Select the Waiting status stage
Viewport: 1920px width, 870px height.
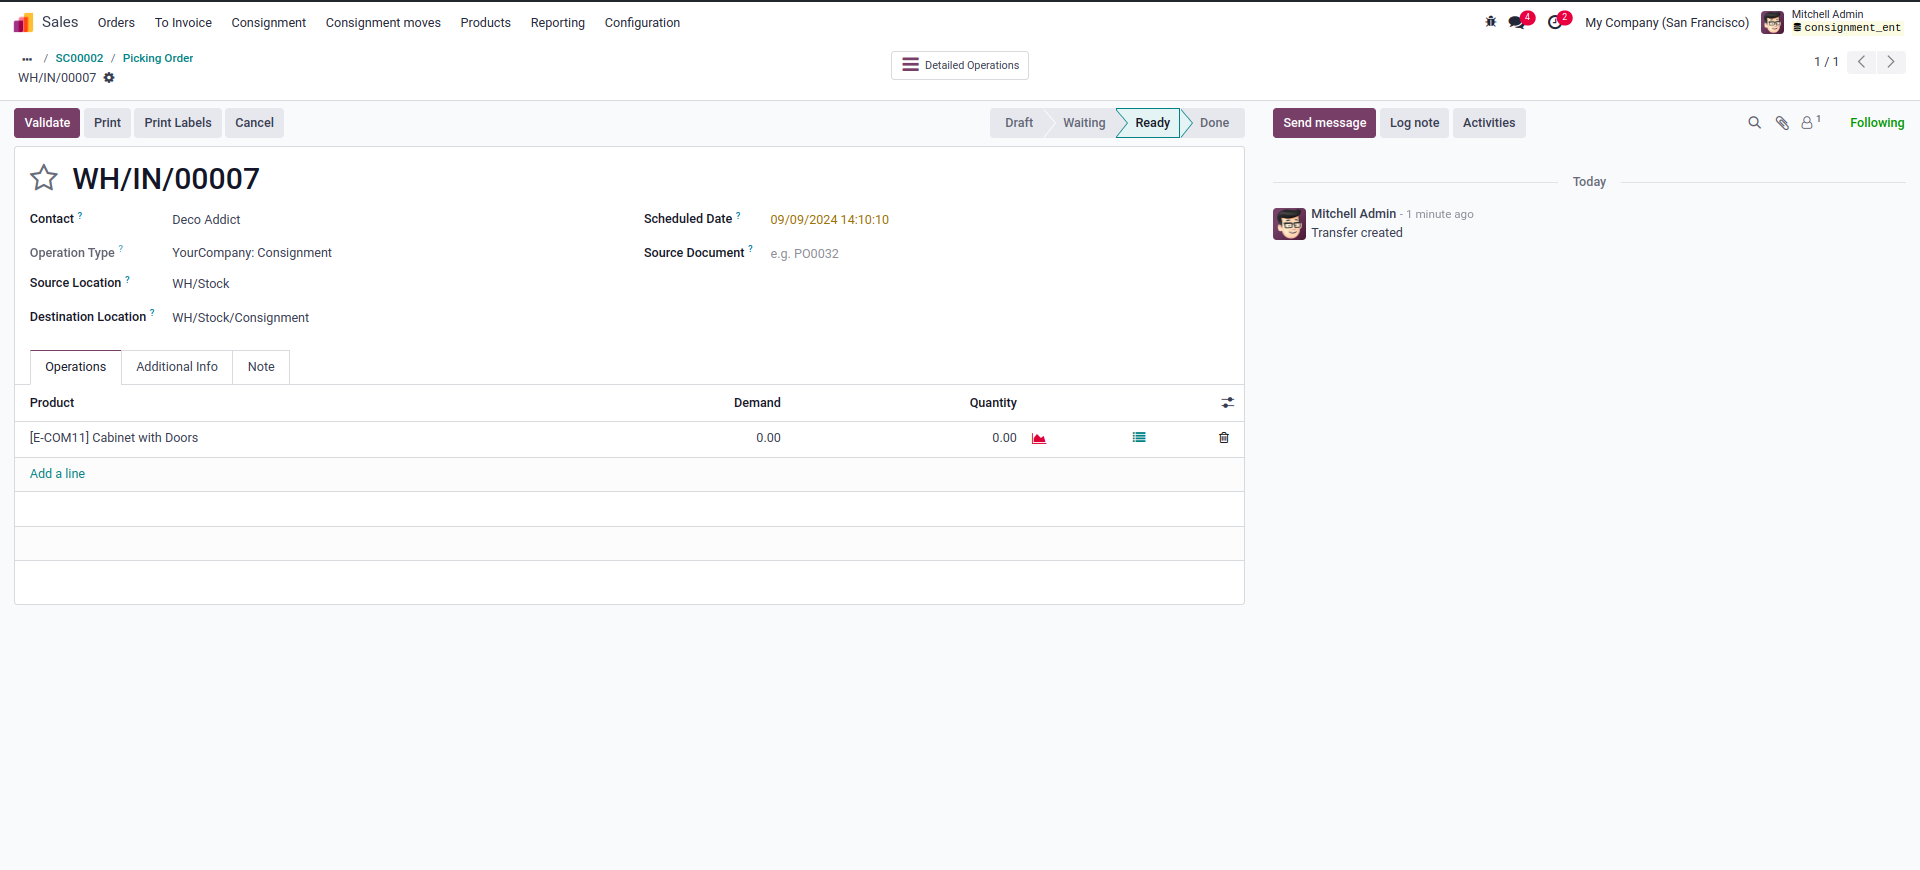pyautogui.click(x=1084, y=123)
